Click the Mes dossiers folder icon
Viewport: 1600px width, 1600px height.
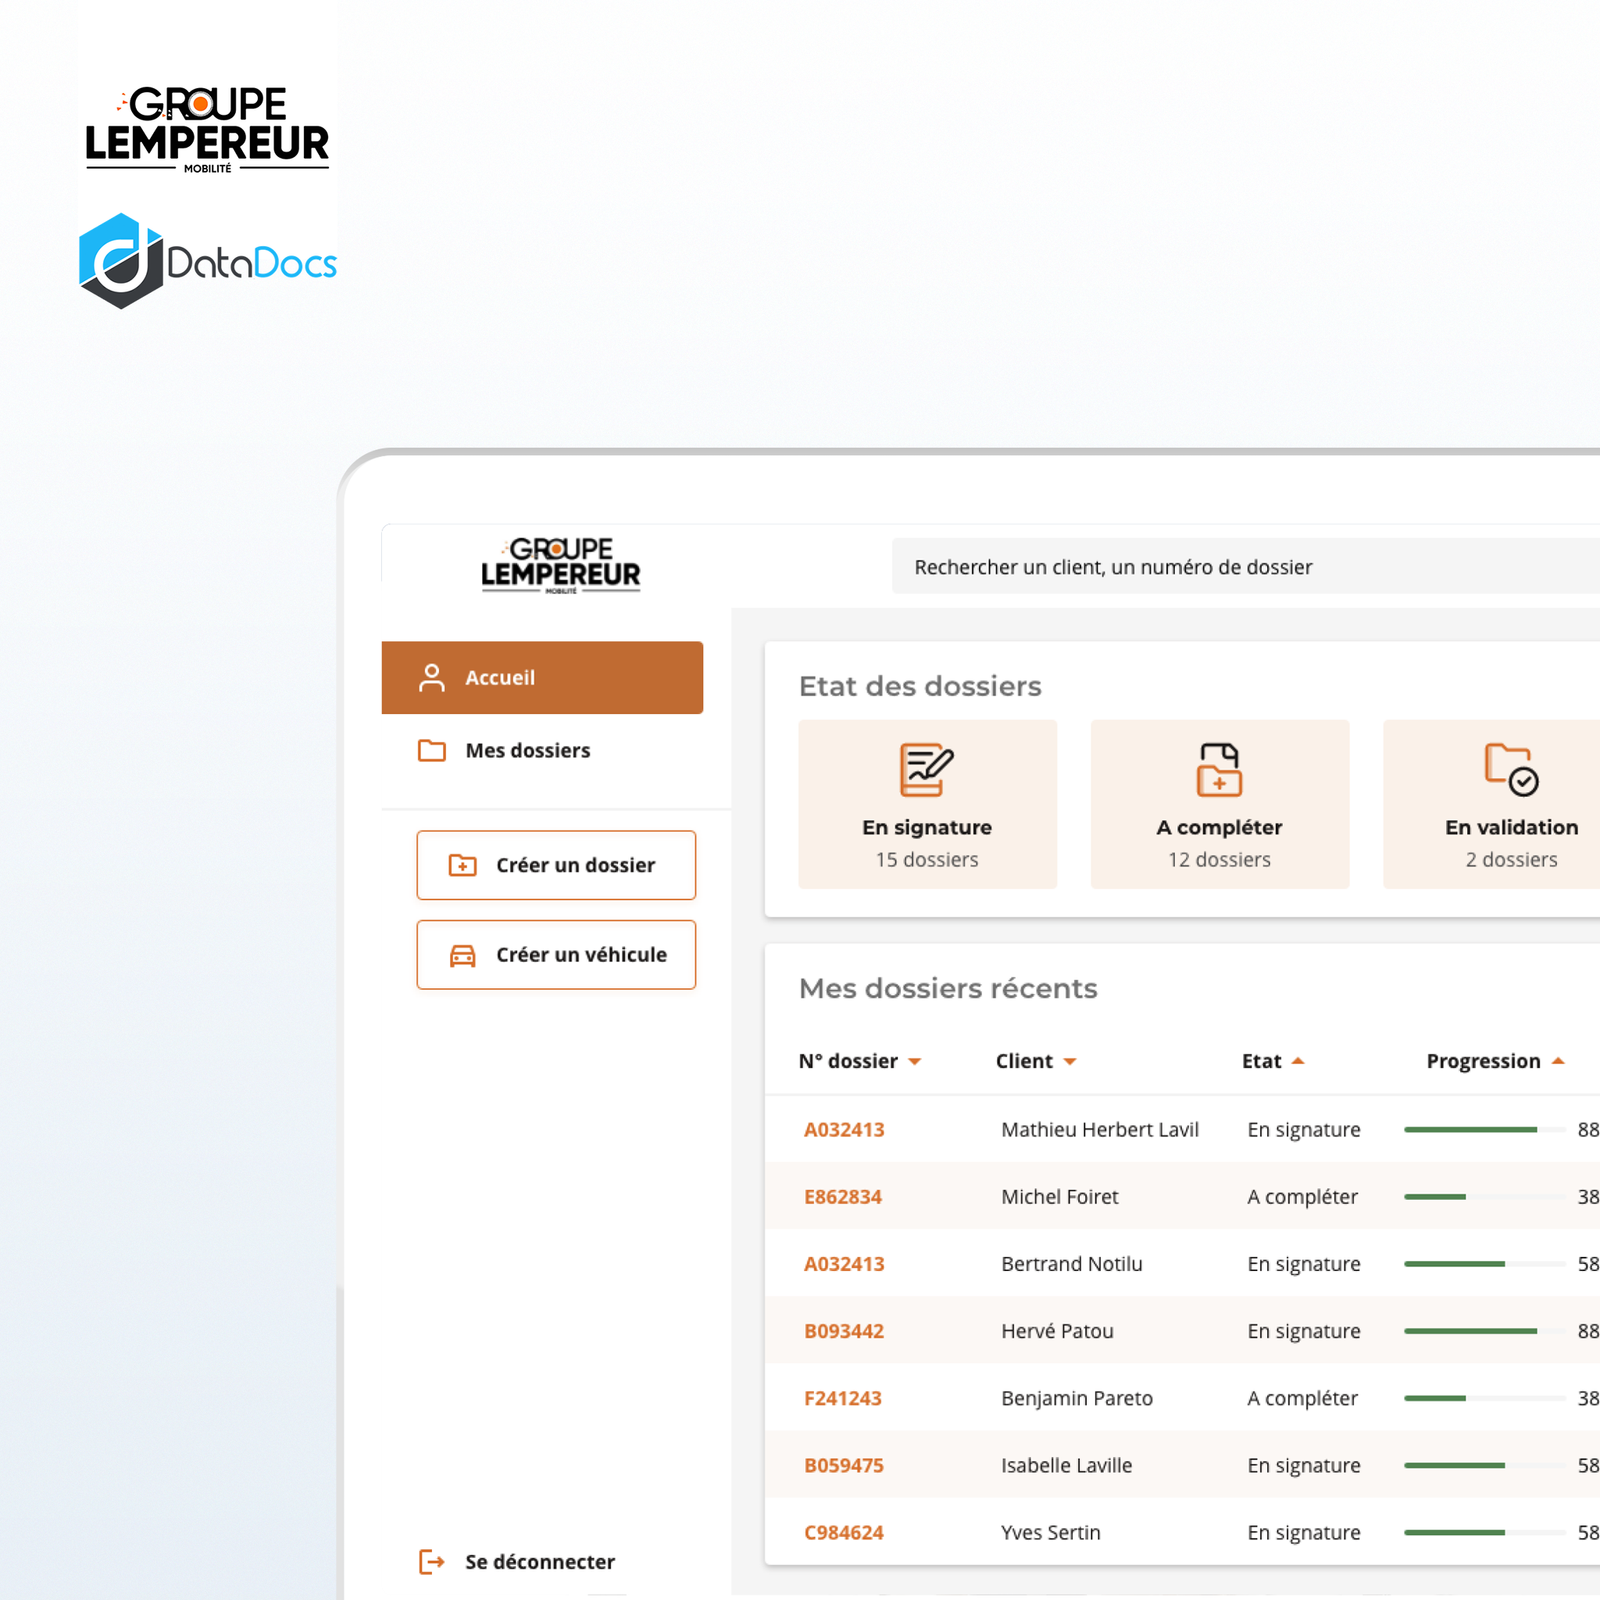pos(432,750)
